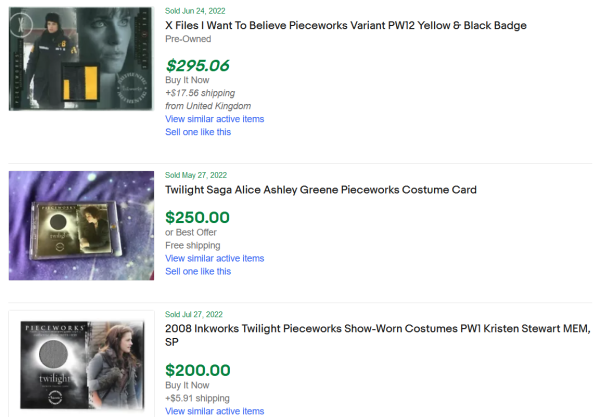View similar active items for Alice card
This screenshot has height=417, width=600.
point(214,258)
